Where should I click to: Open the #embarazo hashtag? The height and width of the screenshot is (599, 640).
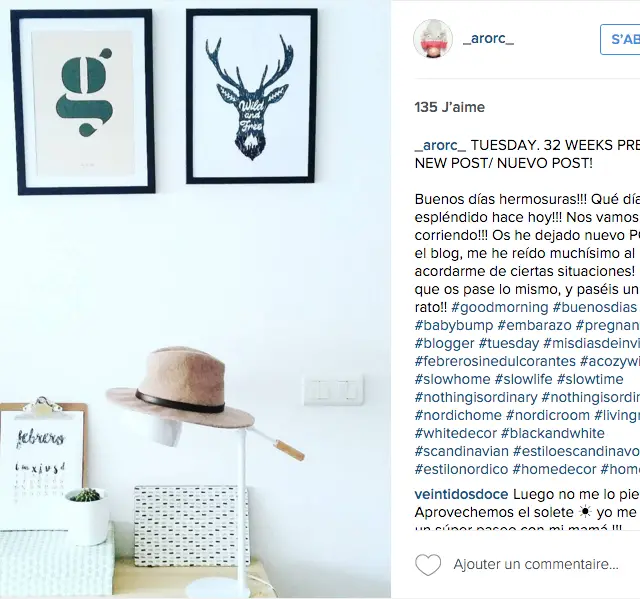pos(535,325)
